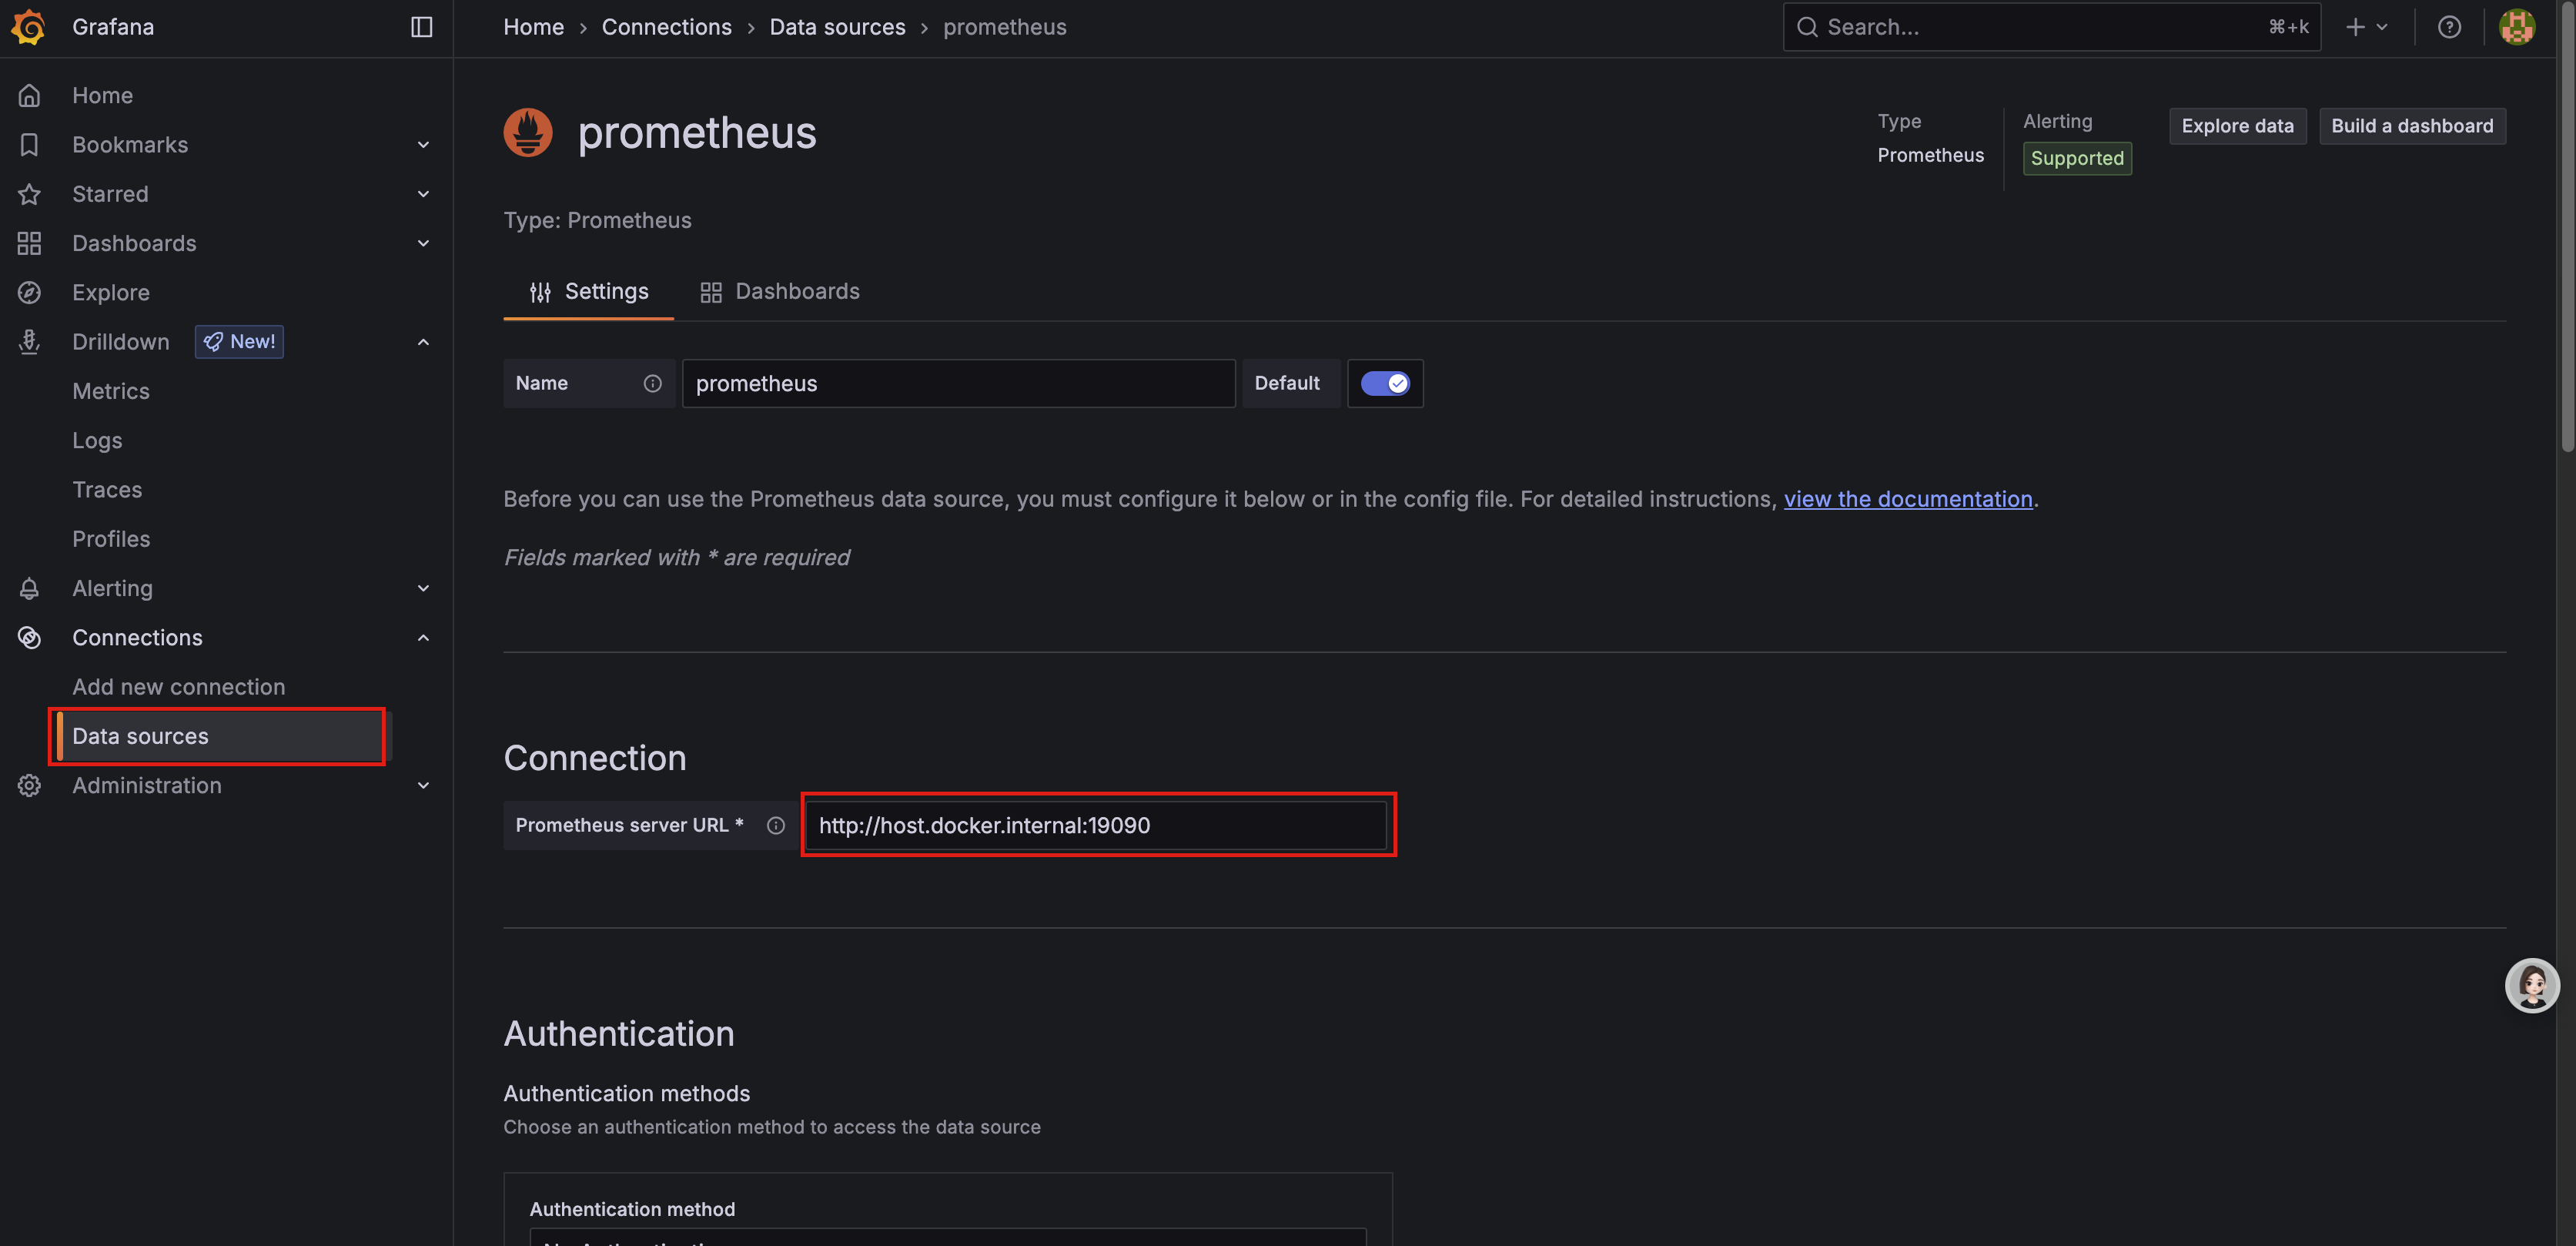Expand the Bookmarks section chevron
The image size is (2576, 1246).
click(x=423, y=144)
